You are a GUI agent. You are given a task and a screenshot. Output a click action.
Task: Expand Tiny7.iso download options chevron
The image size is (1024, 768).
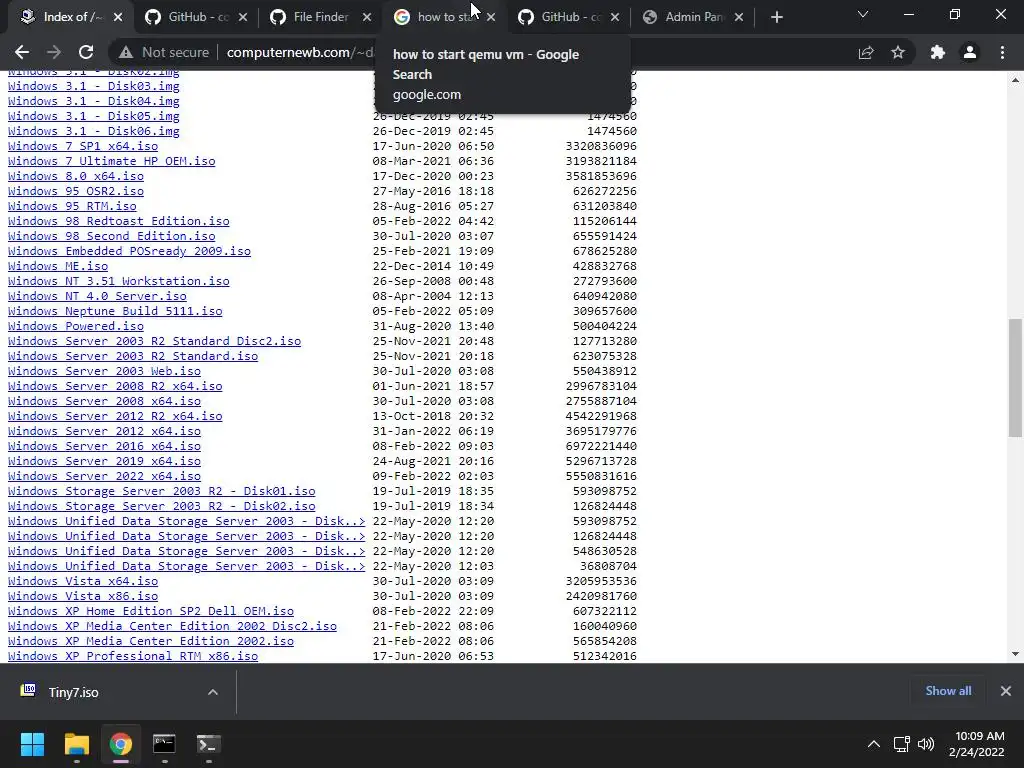(213, 692)
